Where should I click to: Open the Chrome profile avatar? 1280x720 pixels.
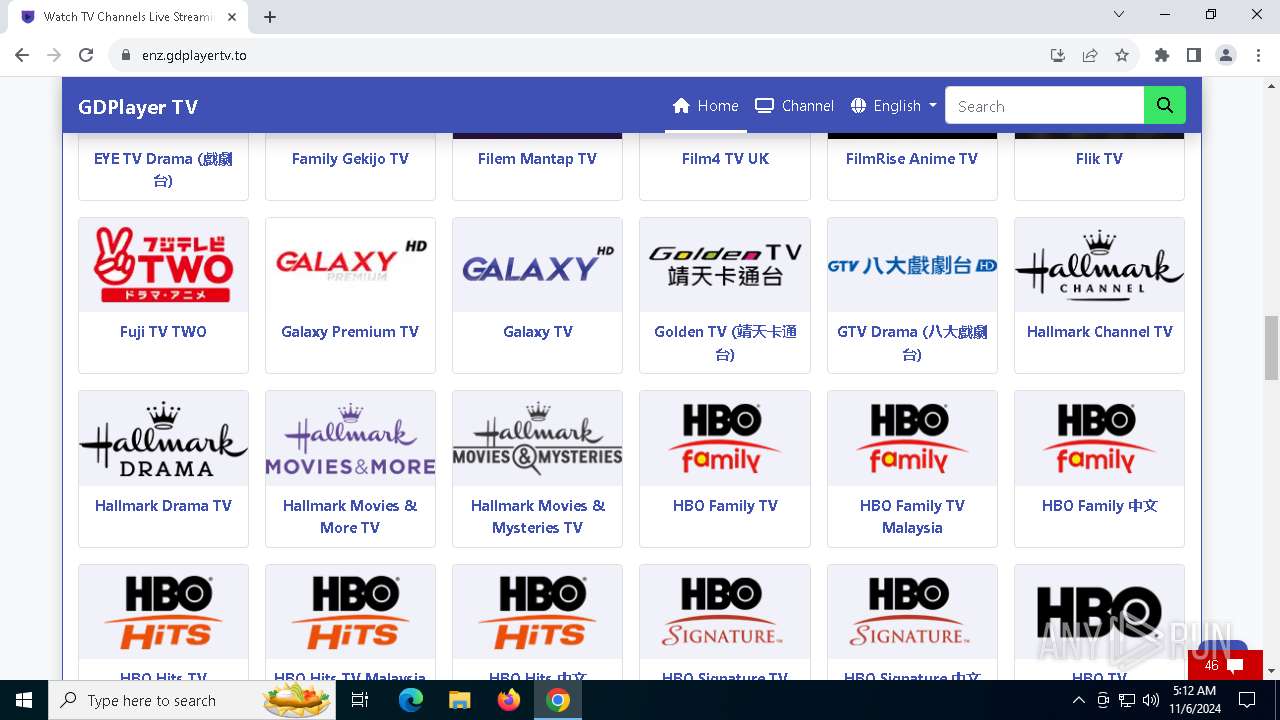(x=1226, y=55)
